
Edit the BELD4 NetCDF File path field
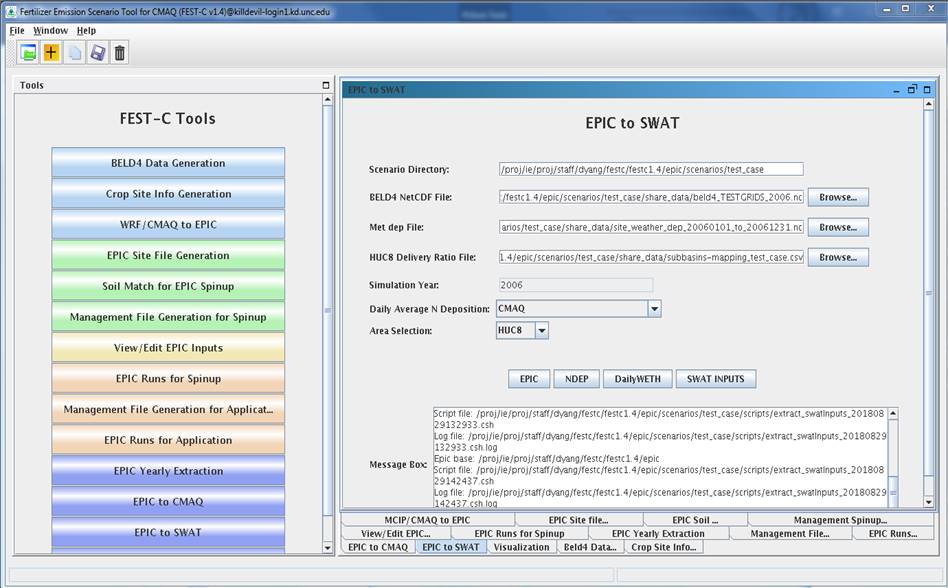(x=651, y=197)
